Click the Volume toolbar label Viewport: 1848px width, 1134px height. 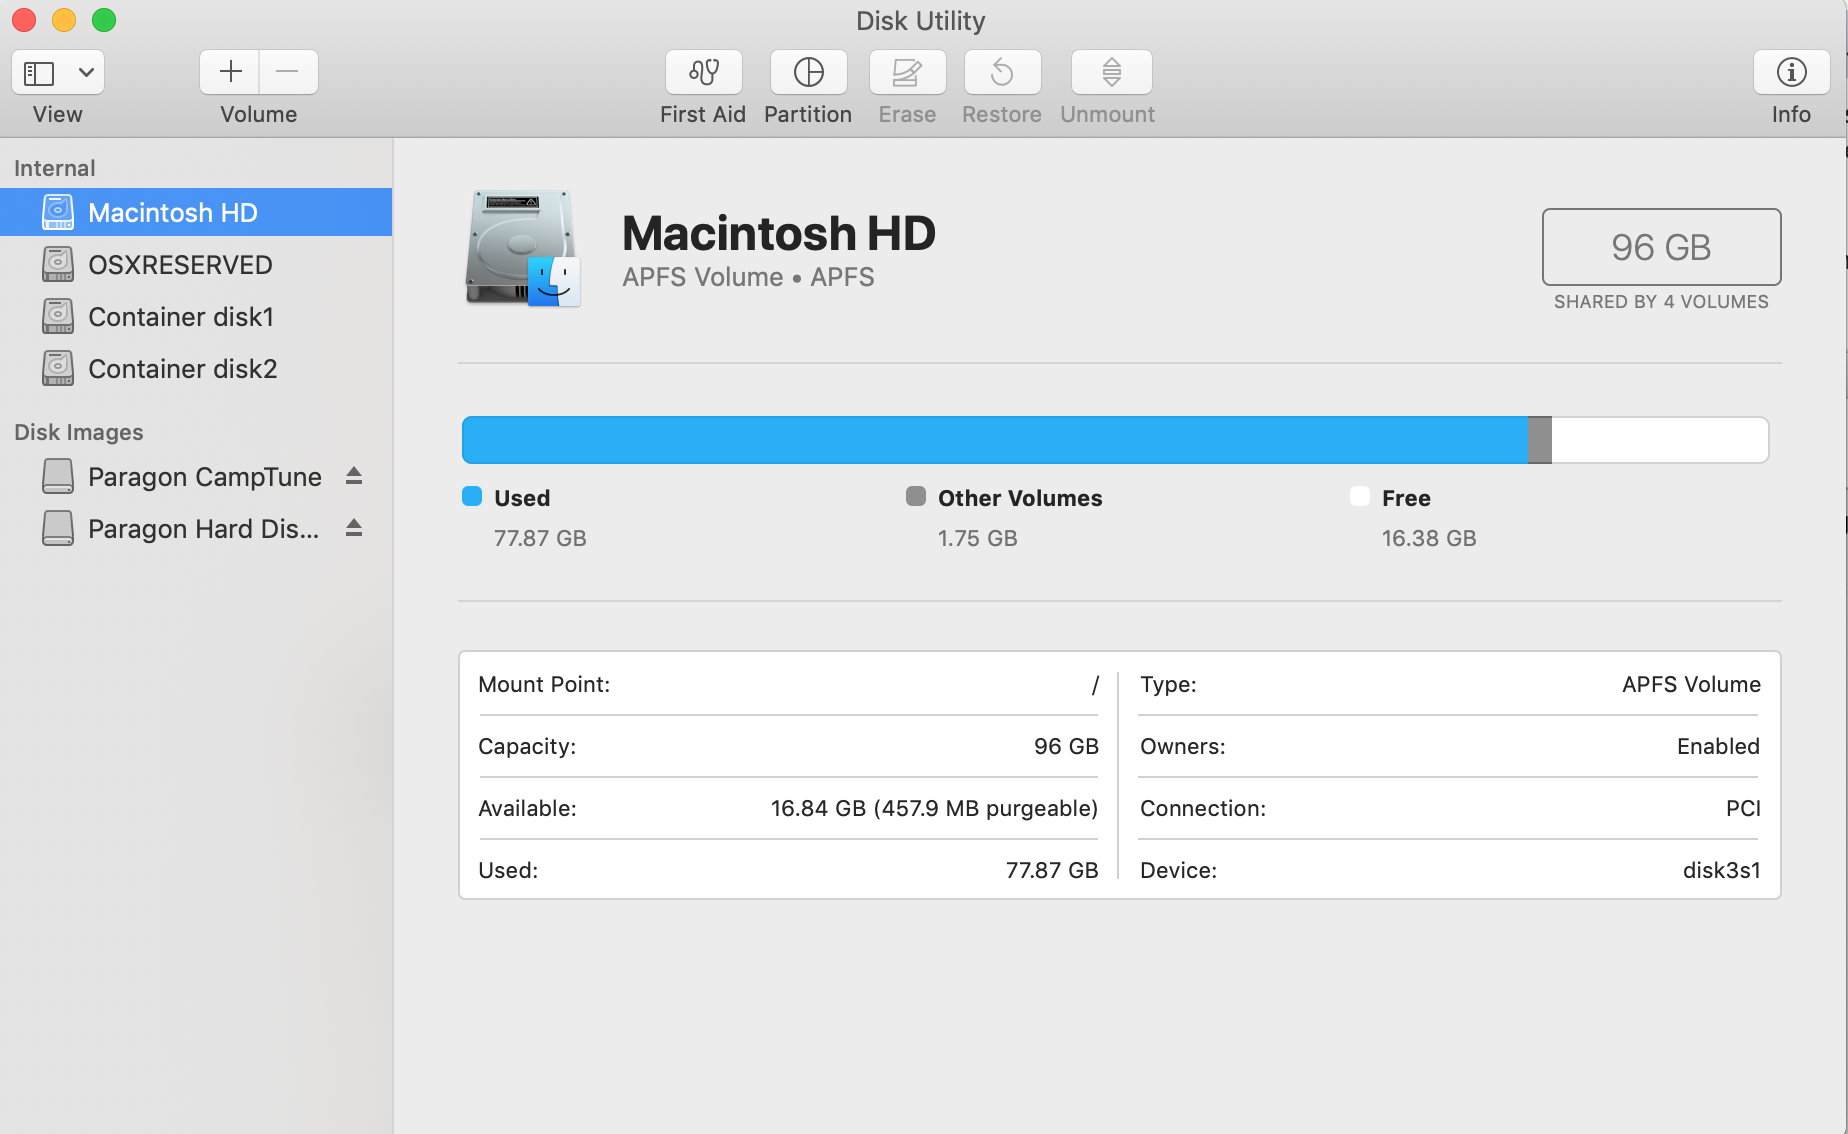259,114
